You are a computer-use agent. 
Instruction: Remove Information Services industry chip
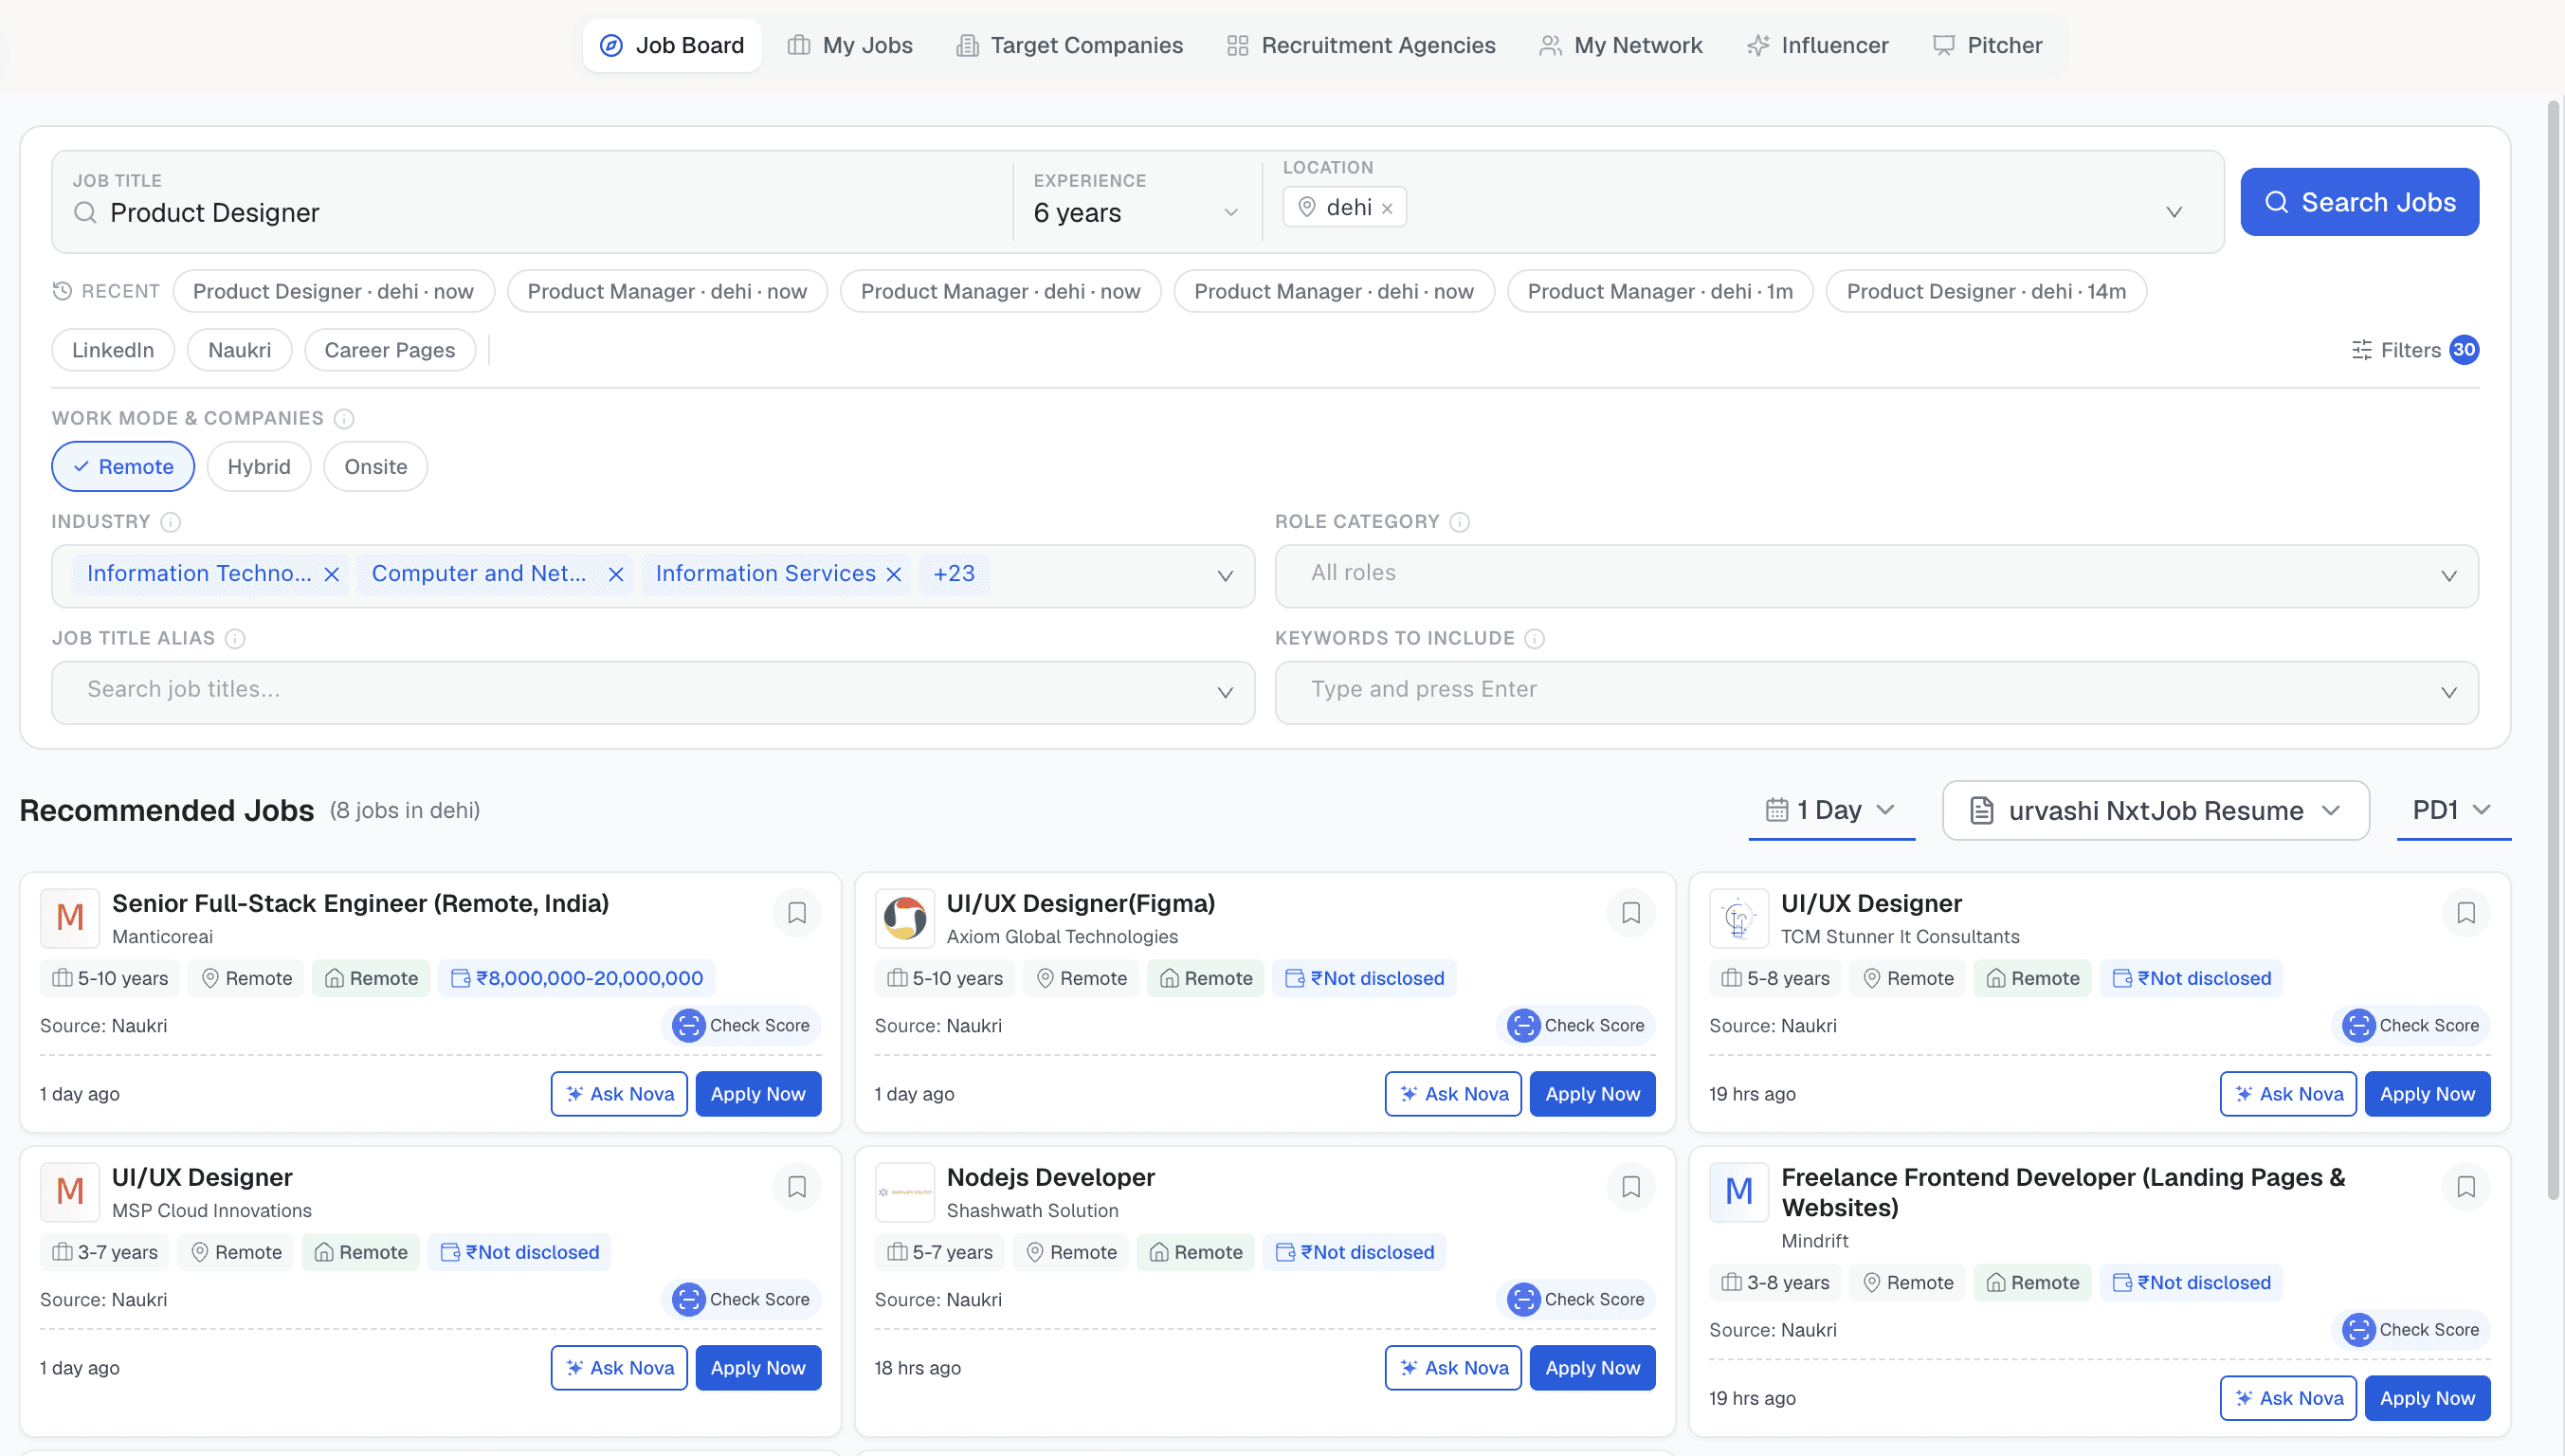pos(894,574)
